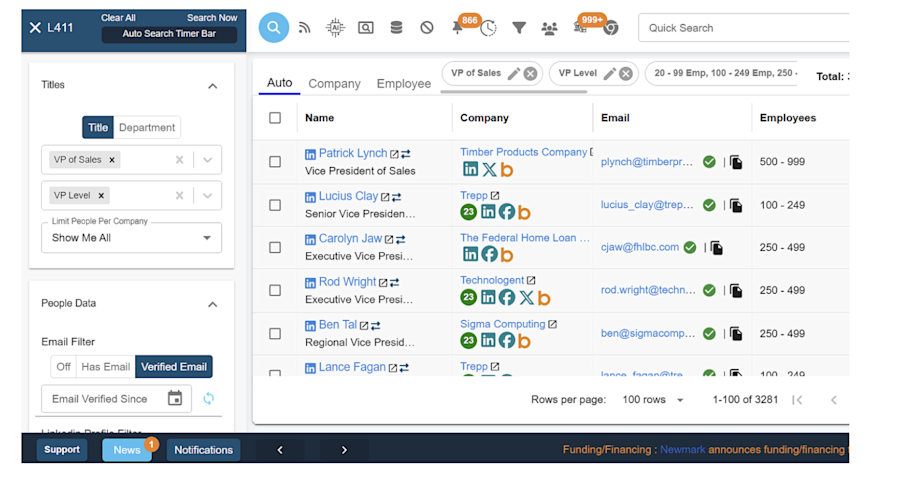Viewport: 900px width, 478px height.
Task: Select the Rod Wright row checkbox
Action: click(x=275, y=290)
